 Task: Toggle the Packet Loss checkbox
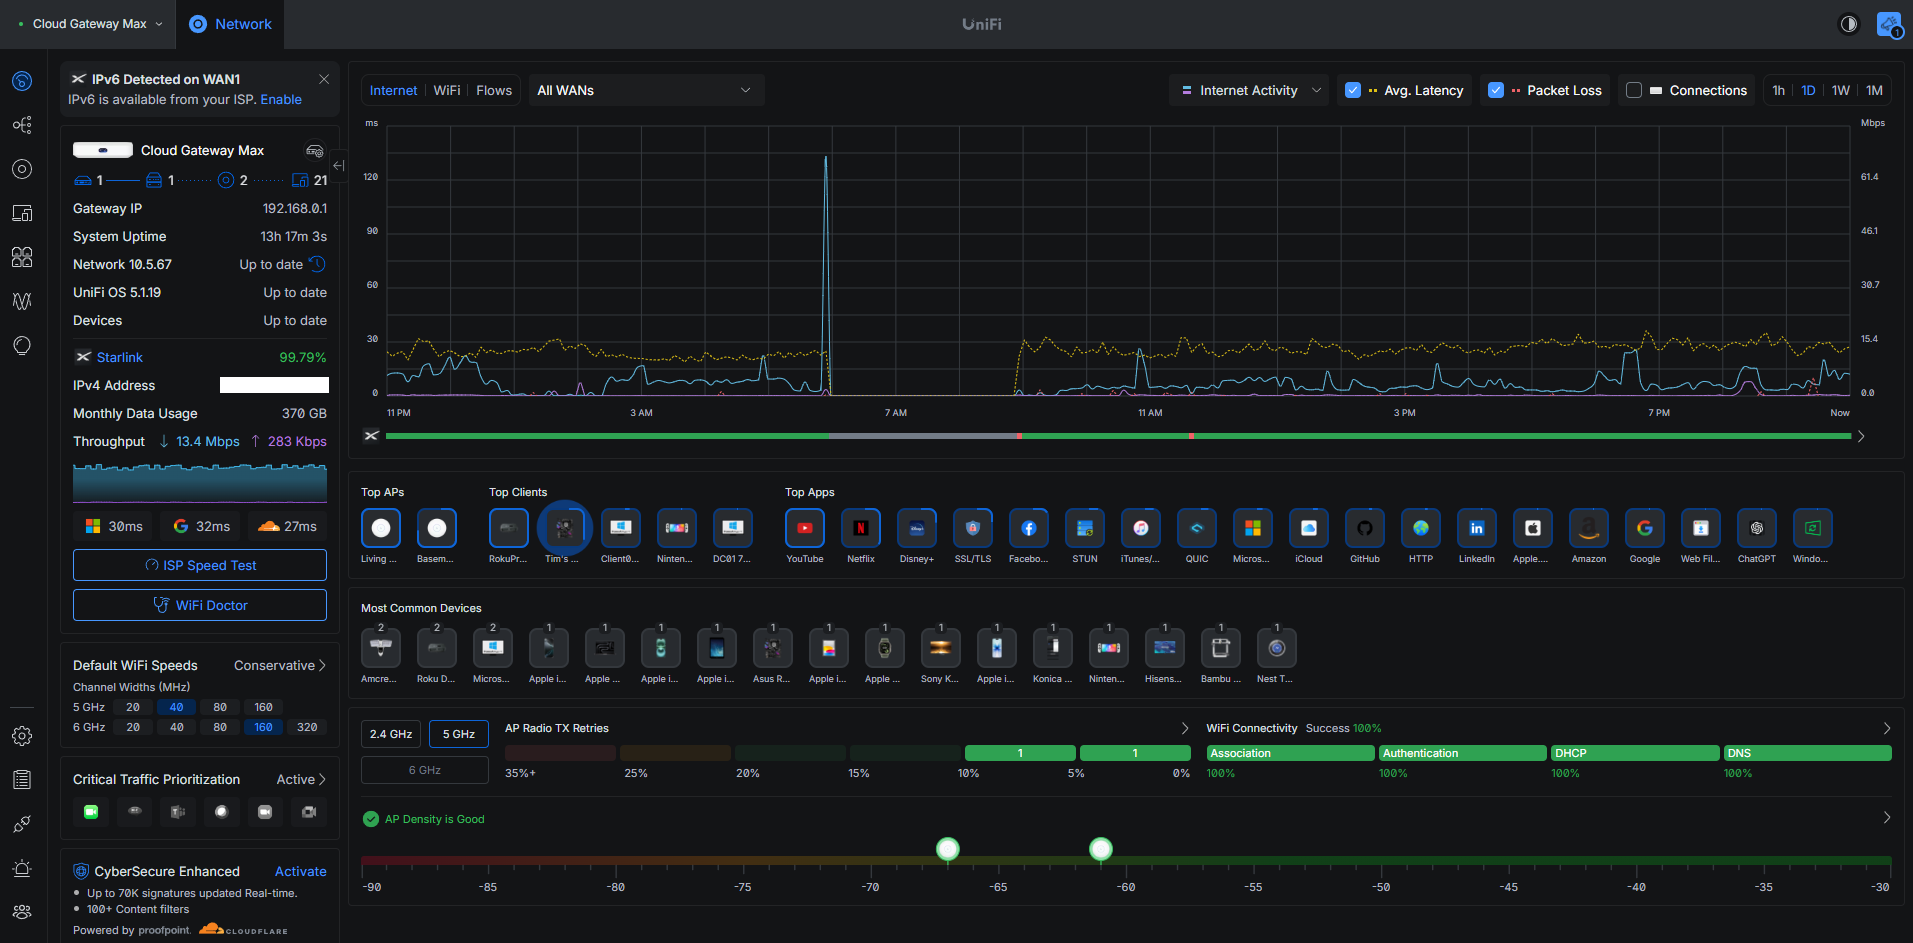[x=1496, y=90]
